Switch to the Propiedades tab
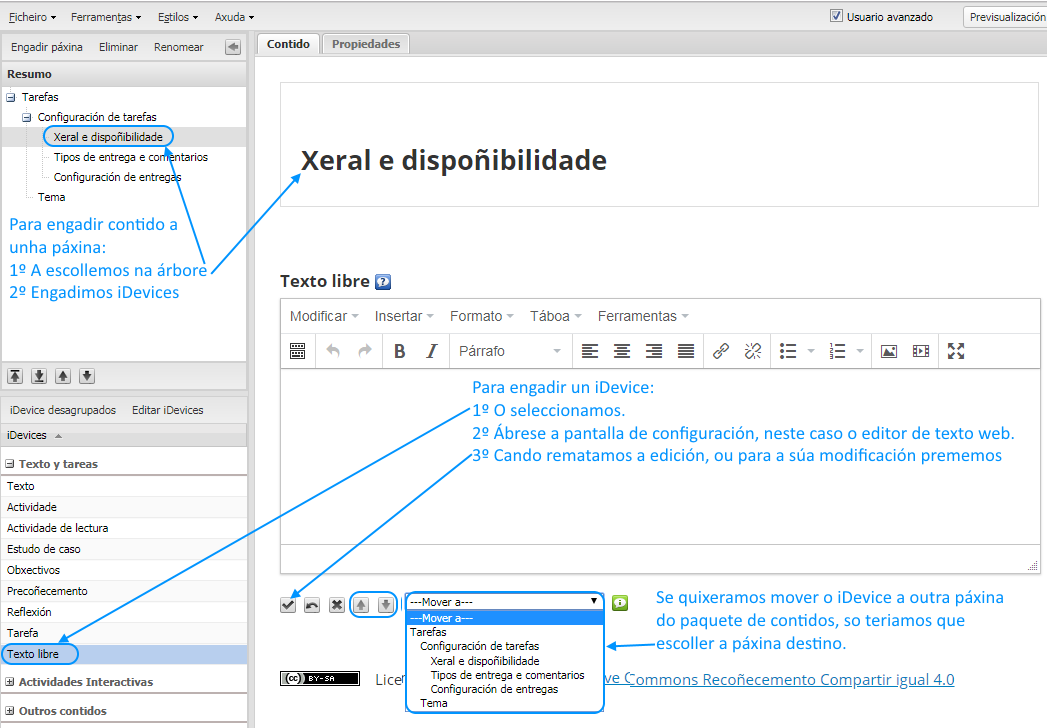This screenshot has width=1047, height=728. (366, 44)
